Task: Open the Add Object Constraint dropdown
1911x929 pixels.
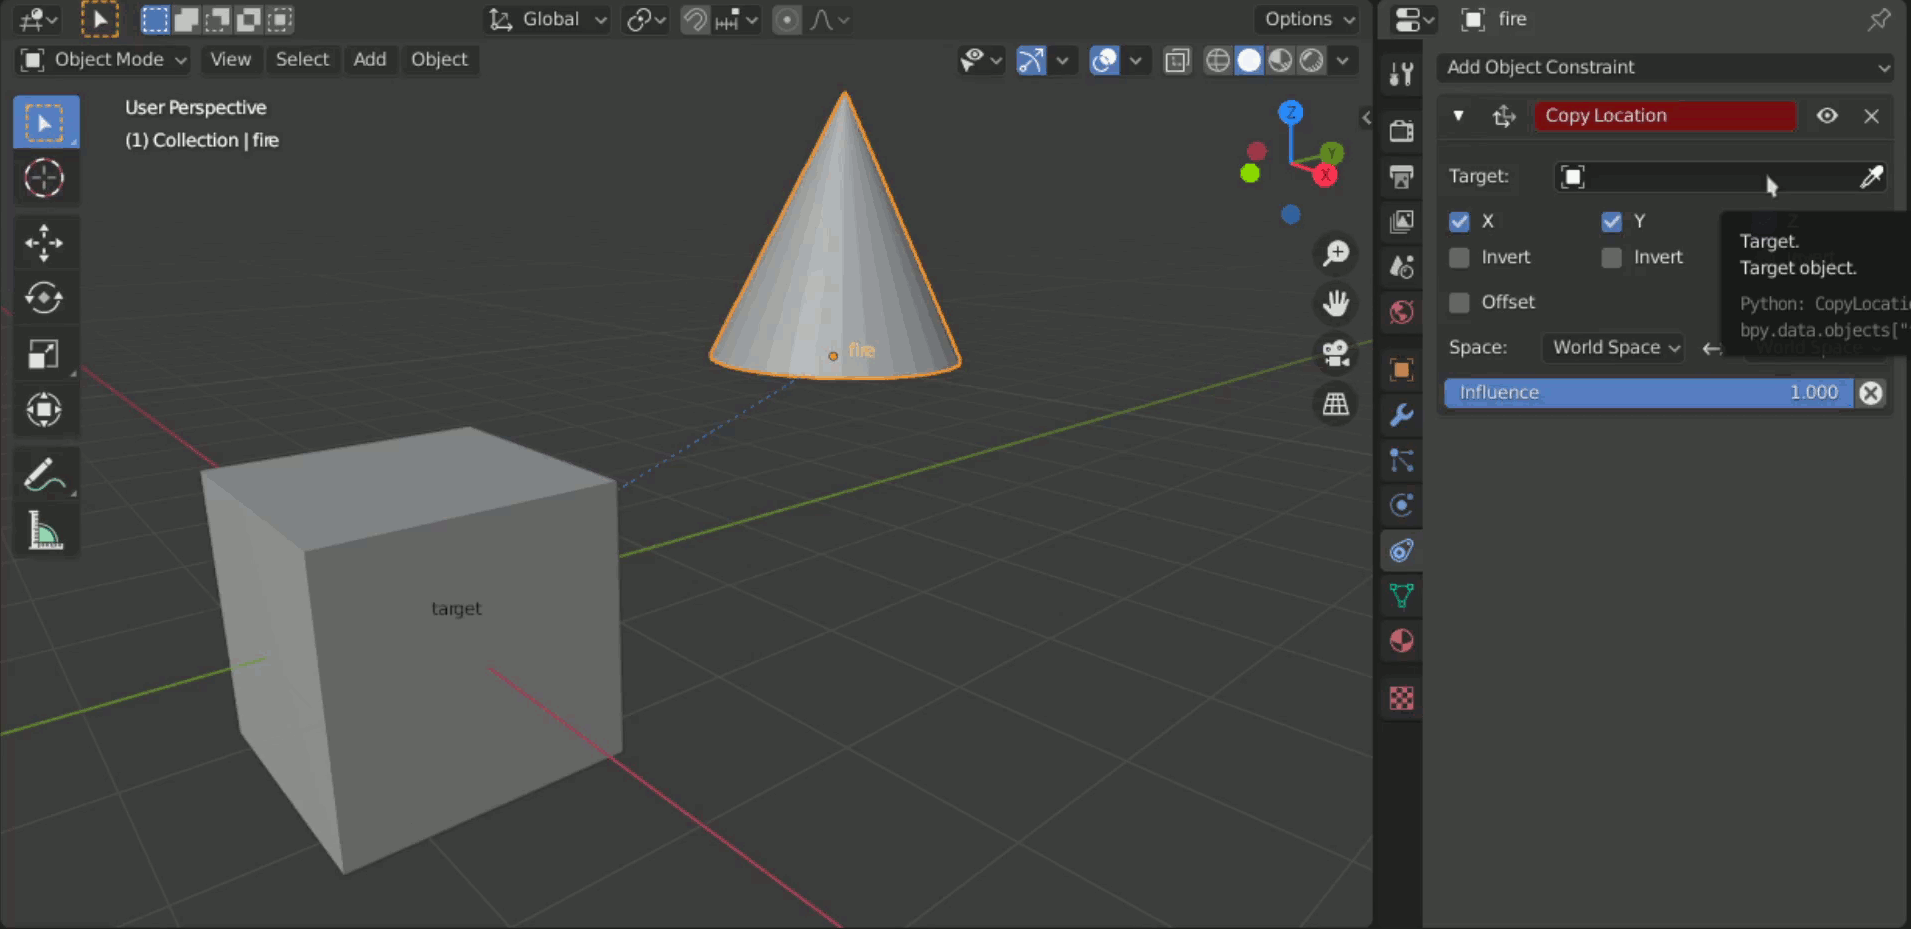Action: point(1665,67)
